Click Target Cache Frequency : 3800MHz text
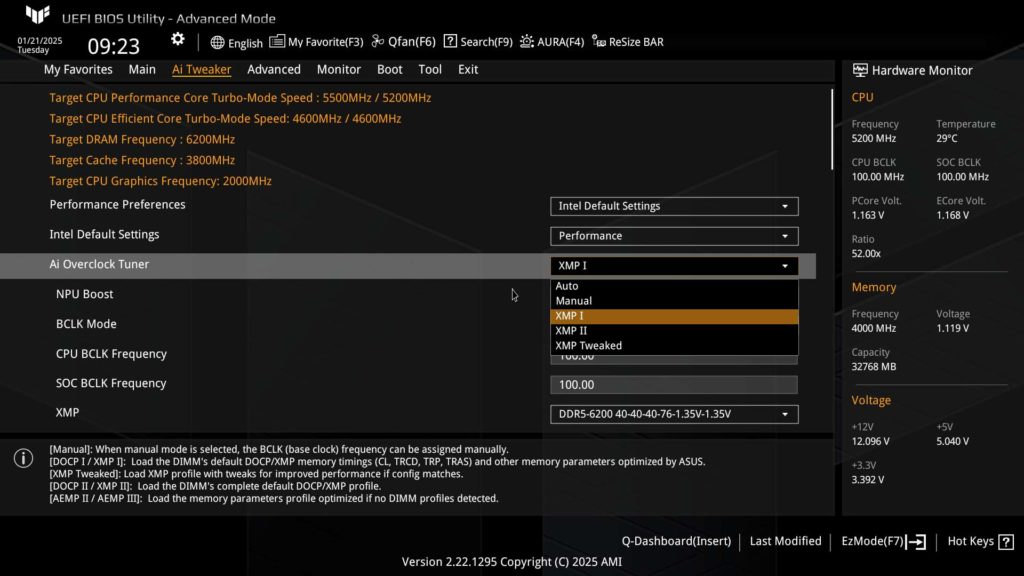Image resolution: width=1024 pixels, height=576 pixels. pos(142,161)
